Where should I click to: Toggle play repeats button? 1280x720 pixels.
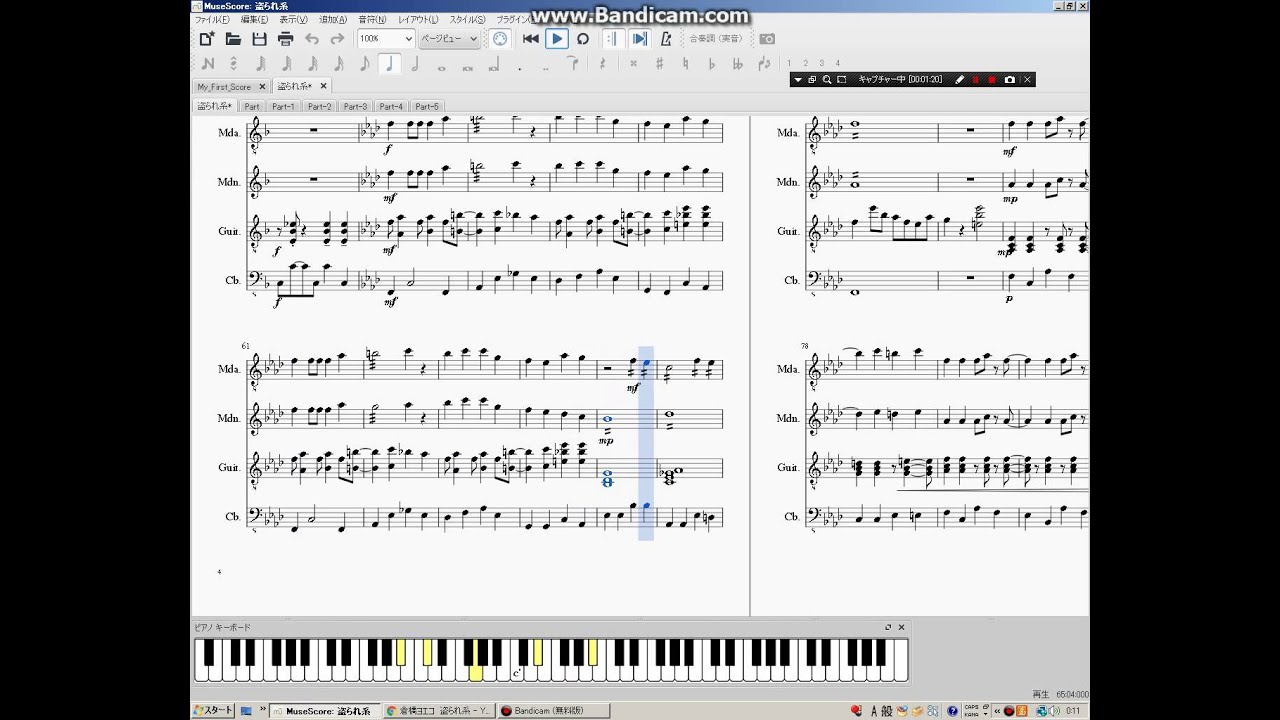pos(613,39)
